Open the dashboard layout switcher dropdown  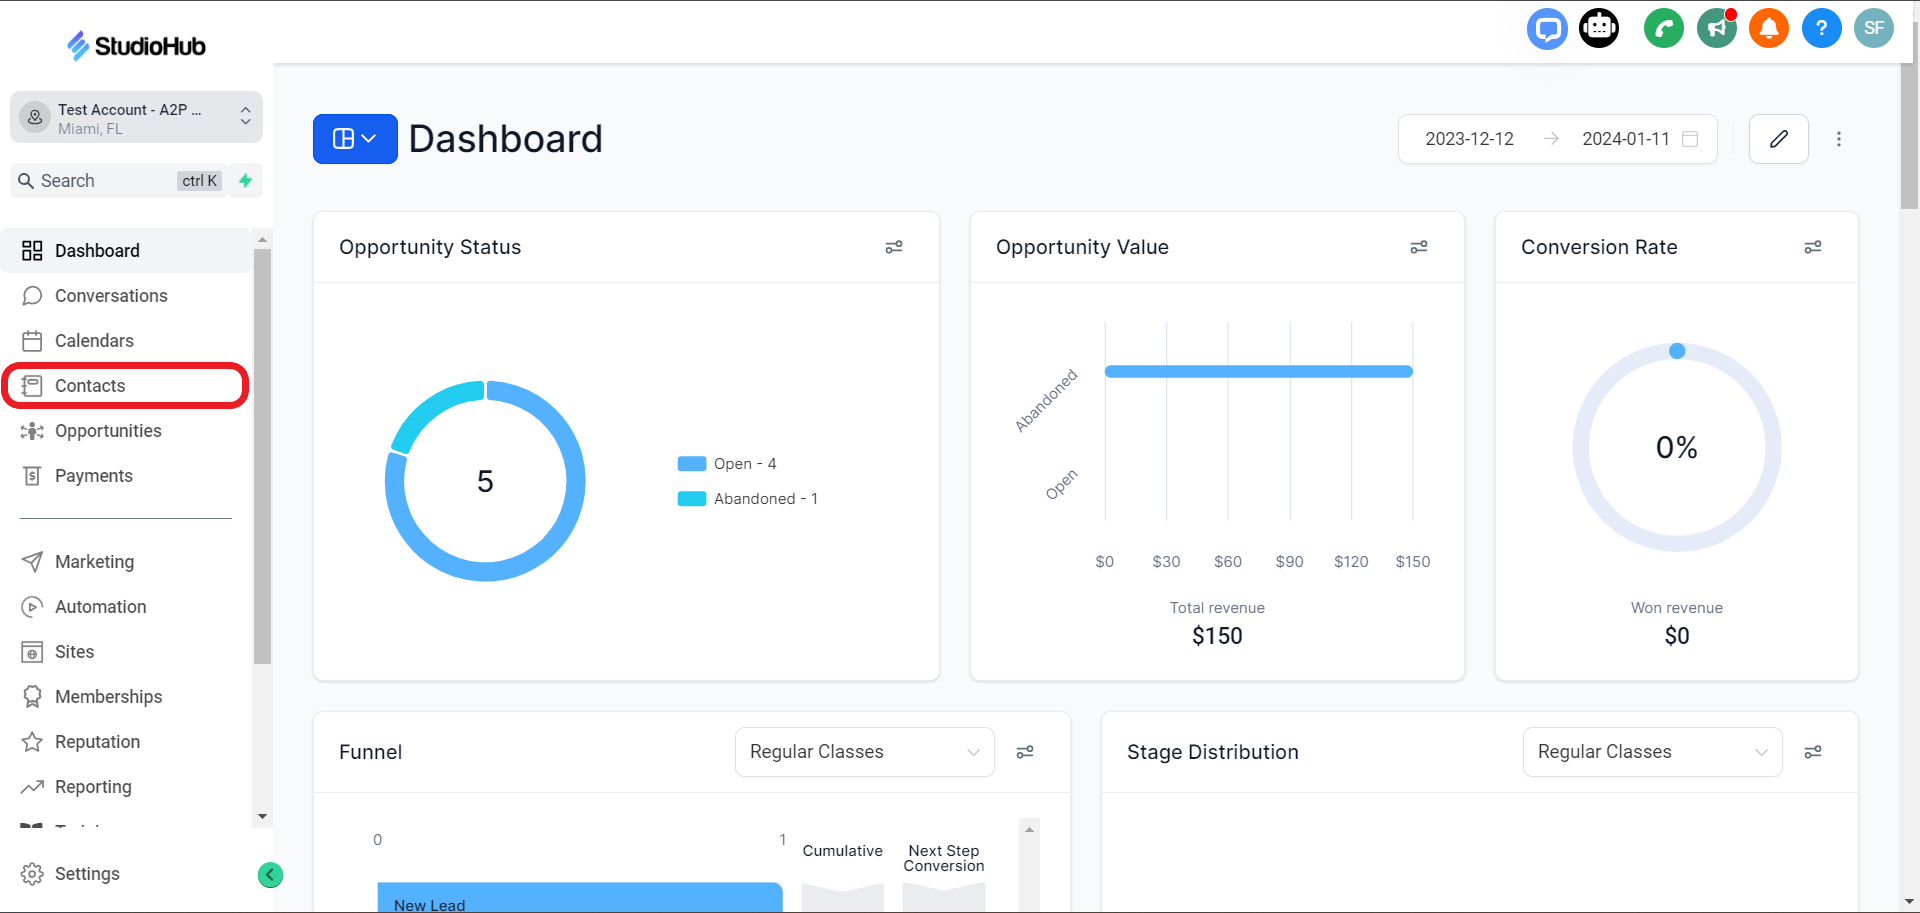(x=355, y=139)
